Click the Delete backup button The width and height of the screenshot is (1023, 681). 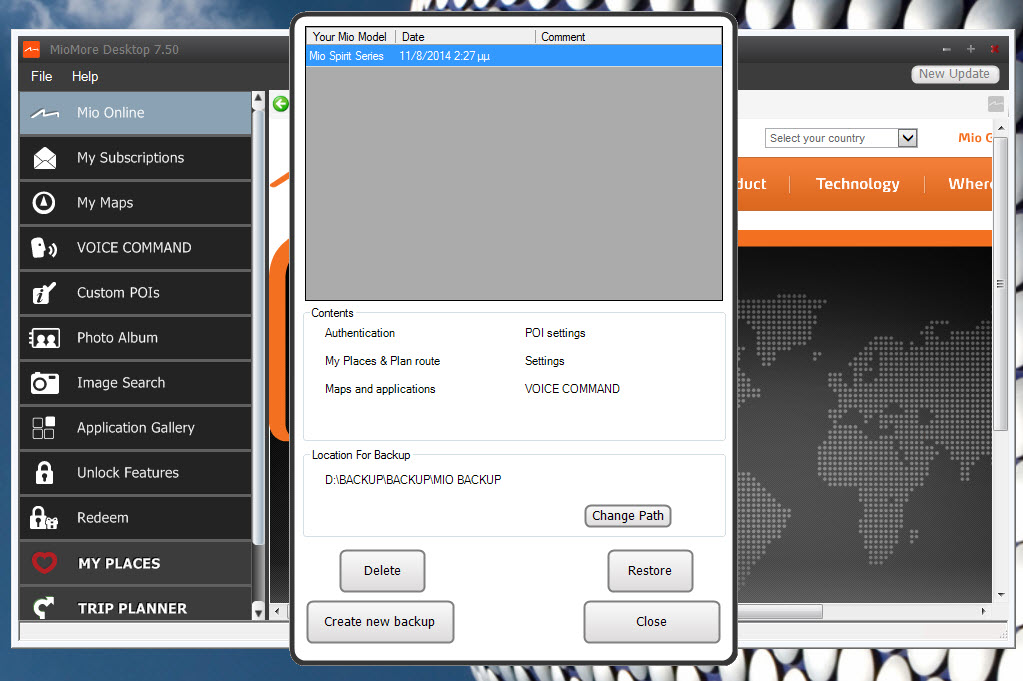(x=382, y=571)
